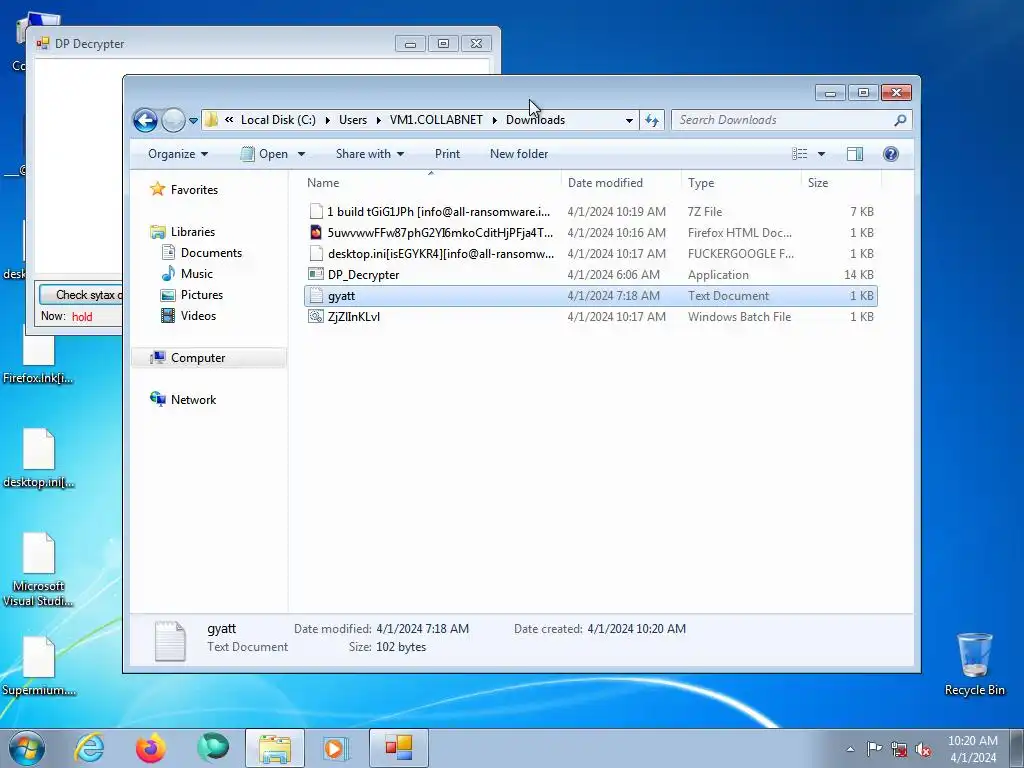1024x768 pixels.
Task: Launch Firefox from the taskbar
Action: click(150, 748)
